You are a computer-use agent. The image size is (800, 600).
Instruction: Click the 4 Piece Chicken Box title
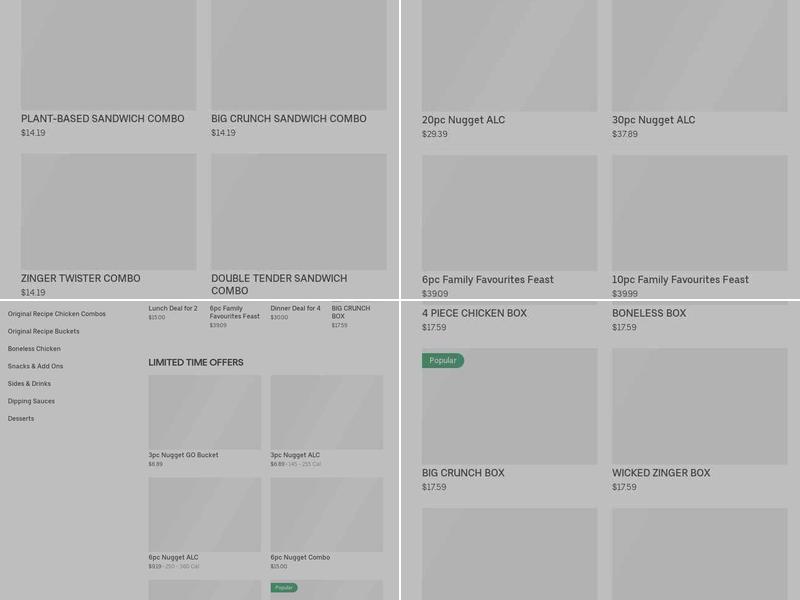(474, 313)
